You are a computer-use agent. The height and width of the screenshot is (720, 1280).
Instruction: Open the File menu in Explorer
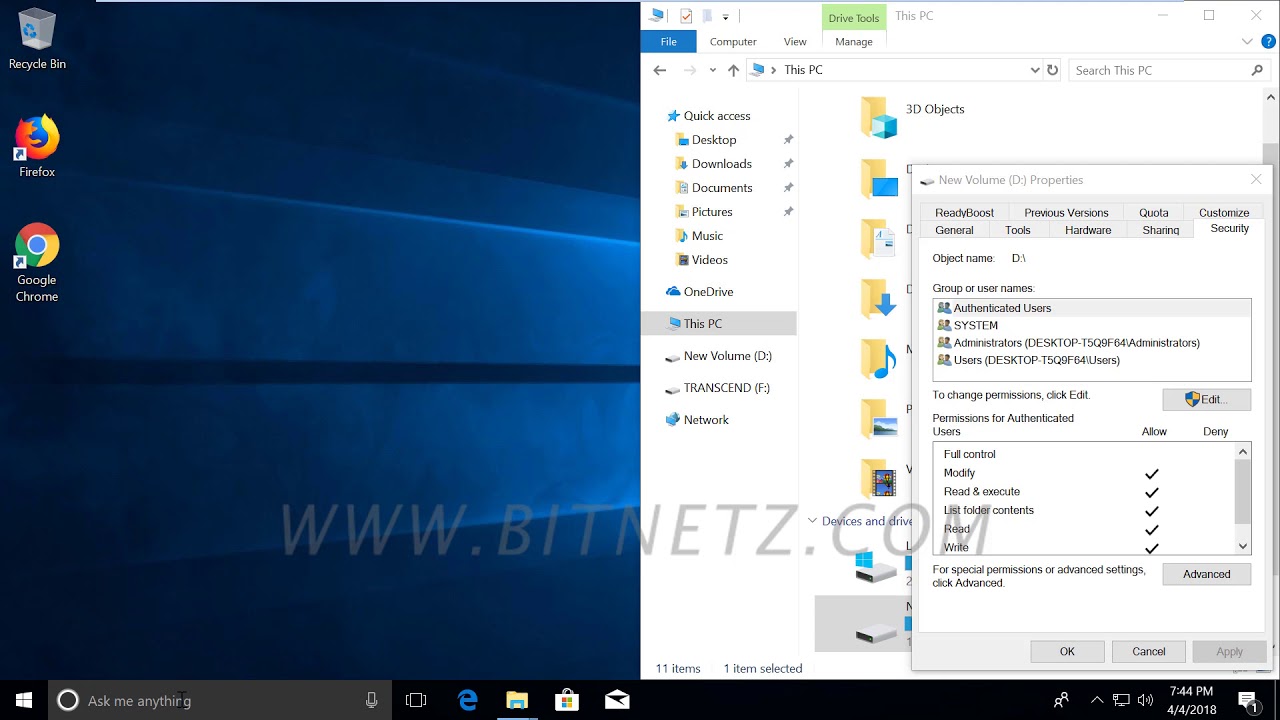pyautogui.click(x=669, y=42)
